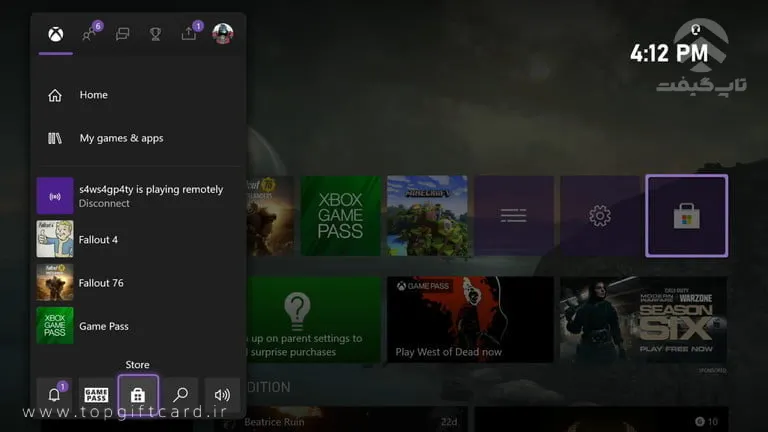Open My games & apps
Screen dimensions: 768x432
coord(120,138)
